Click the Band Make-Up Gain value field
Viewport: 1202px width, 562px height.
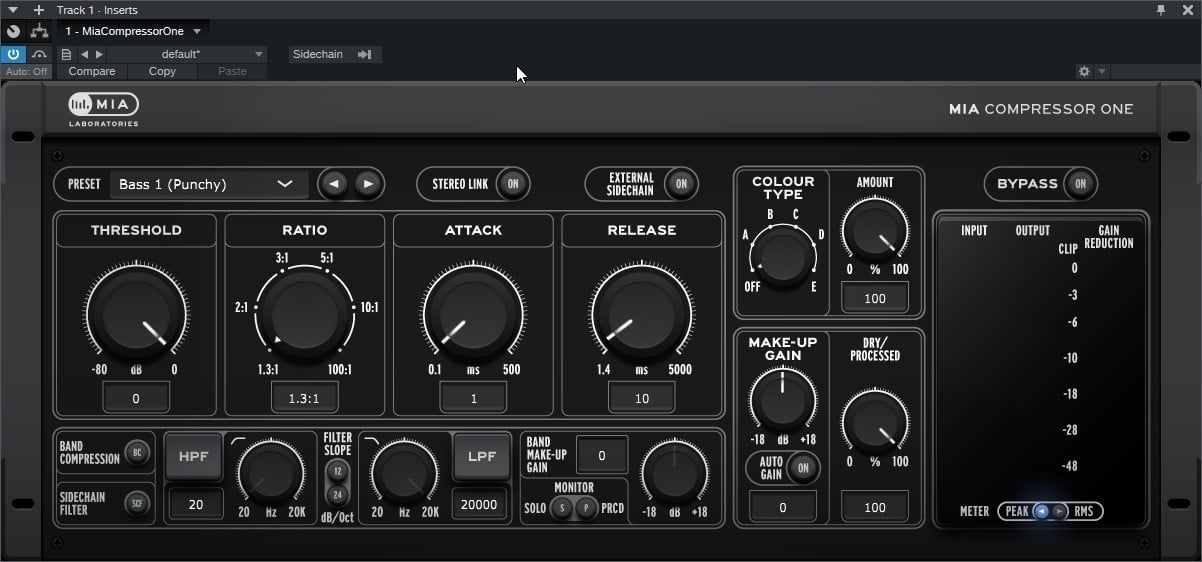(x=602, y=455)
